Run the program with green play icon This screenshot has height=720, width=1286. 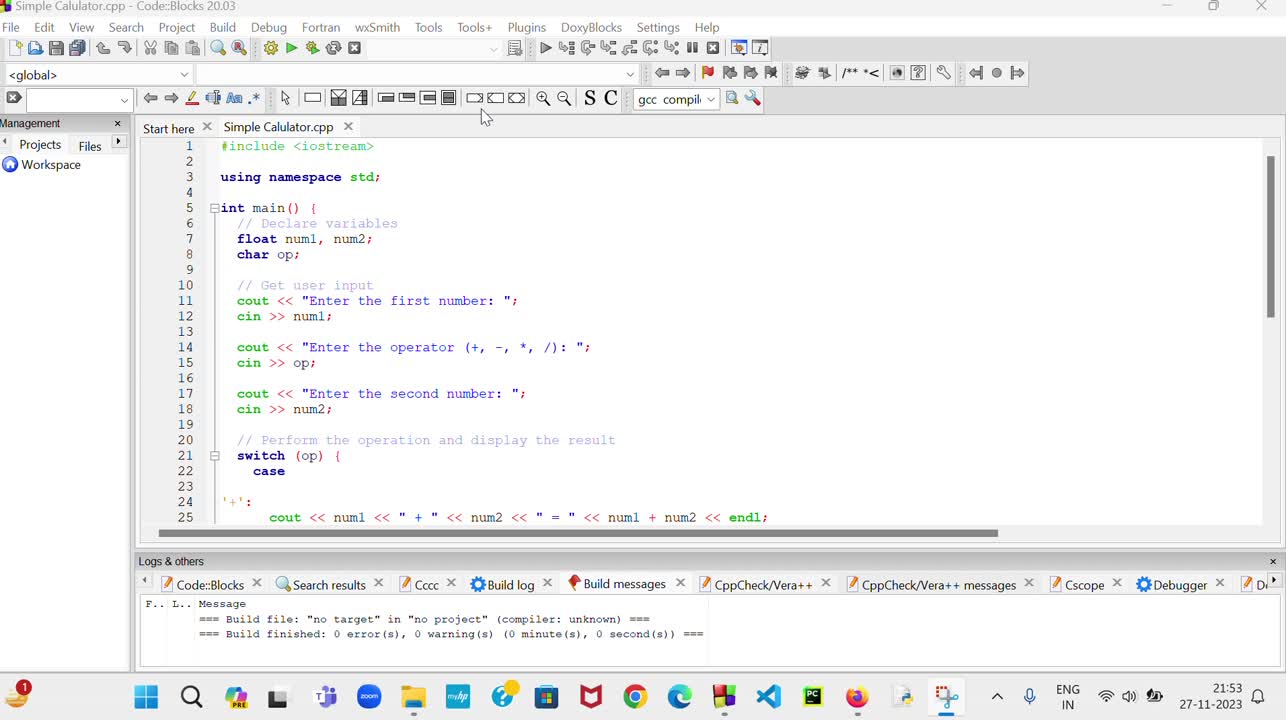click(x=291, y=48)
